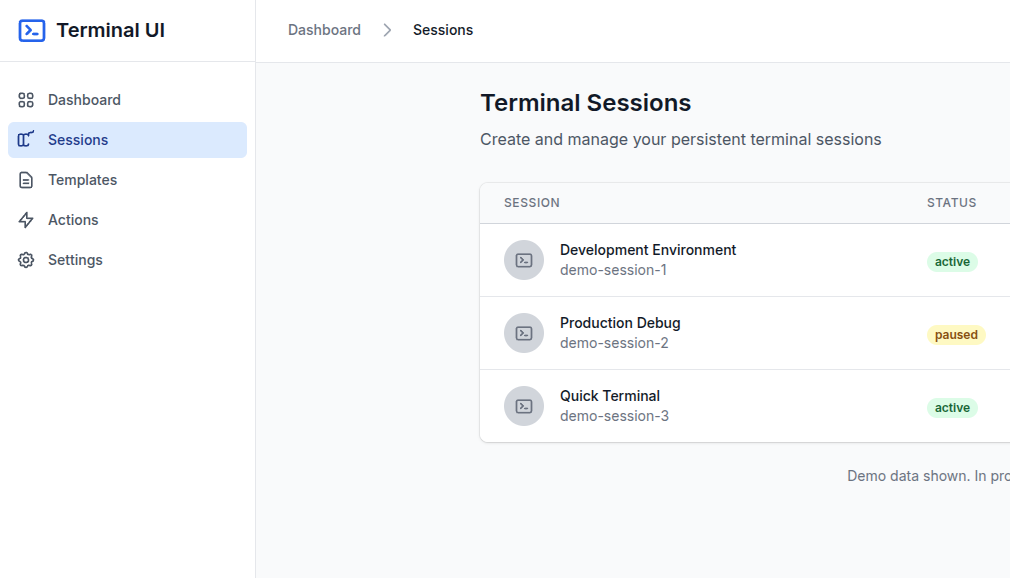Viewport: 1010px width, 578px height.
Task: Click the active badge for Quick Terminal
Action: (952, 407)
